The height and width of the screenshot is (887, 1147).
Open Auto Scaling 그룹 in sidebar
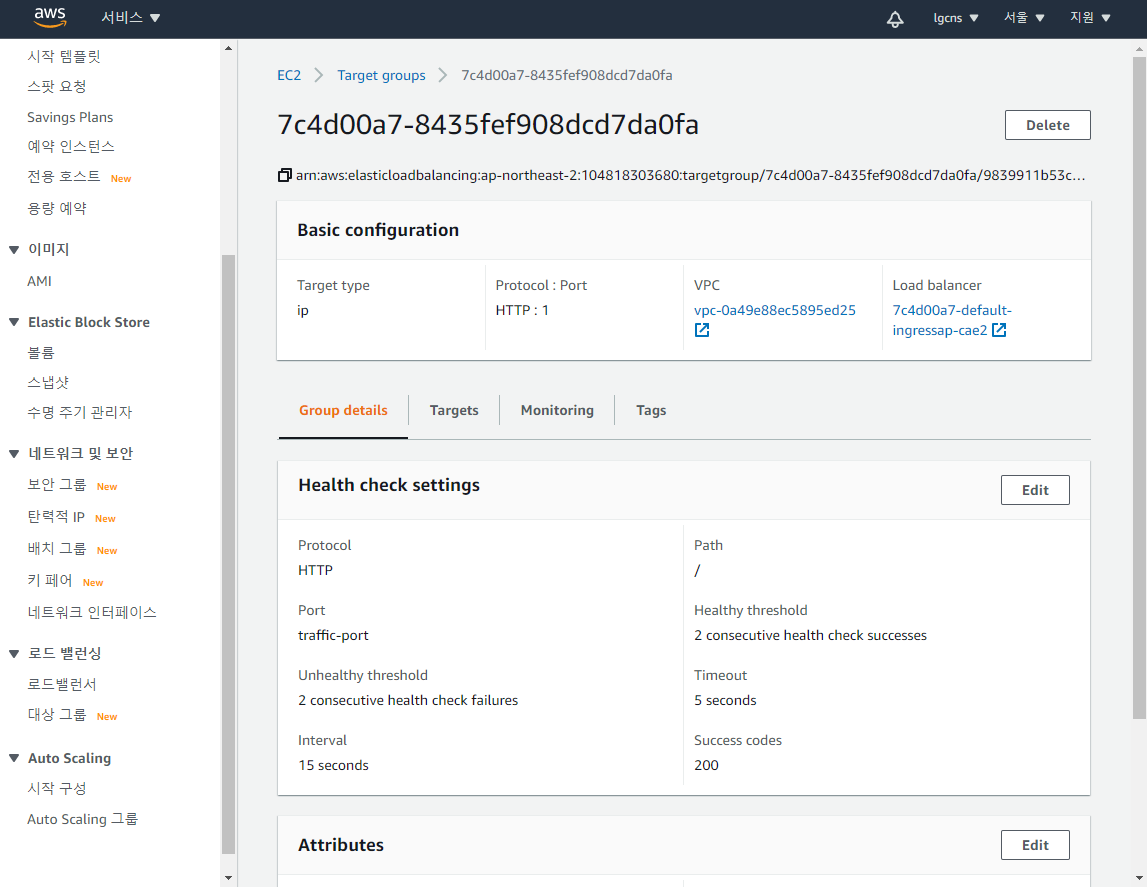tap(83, 819)
